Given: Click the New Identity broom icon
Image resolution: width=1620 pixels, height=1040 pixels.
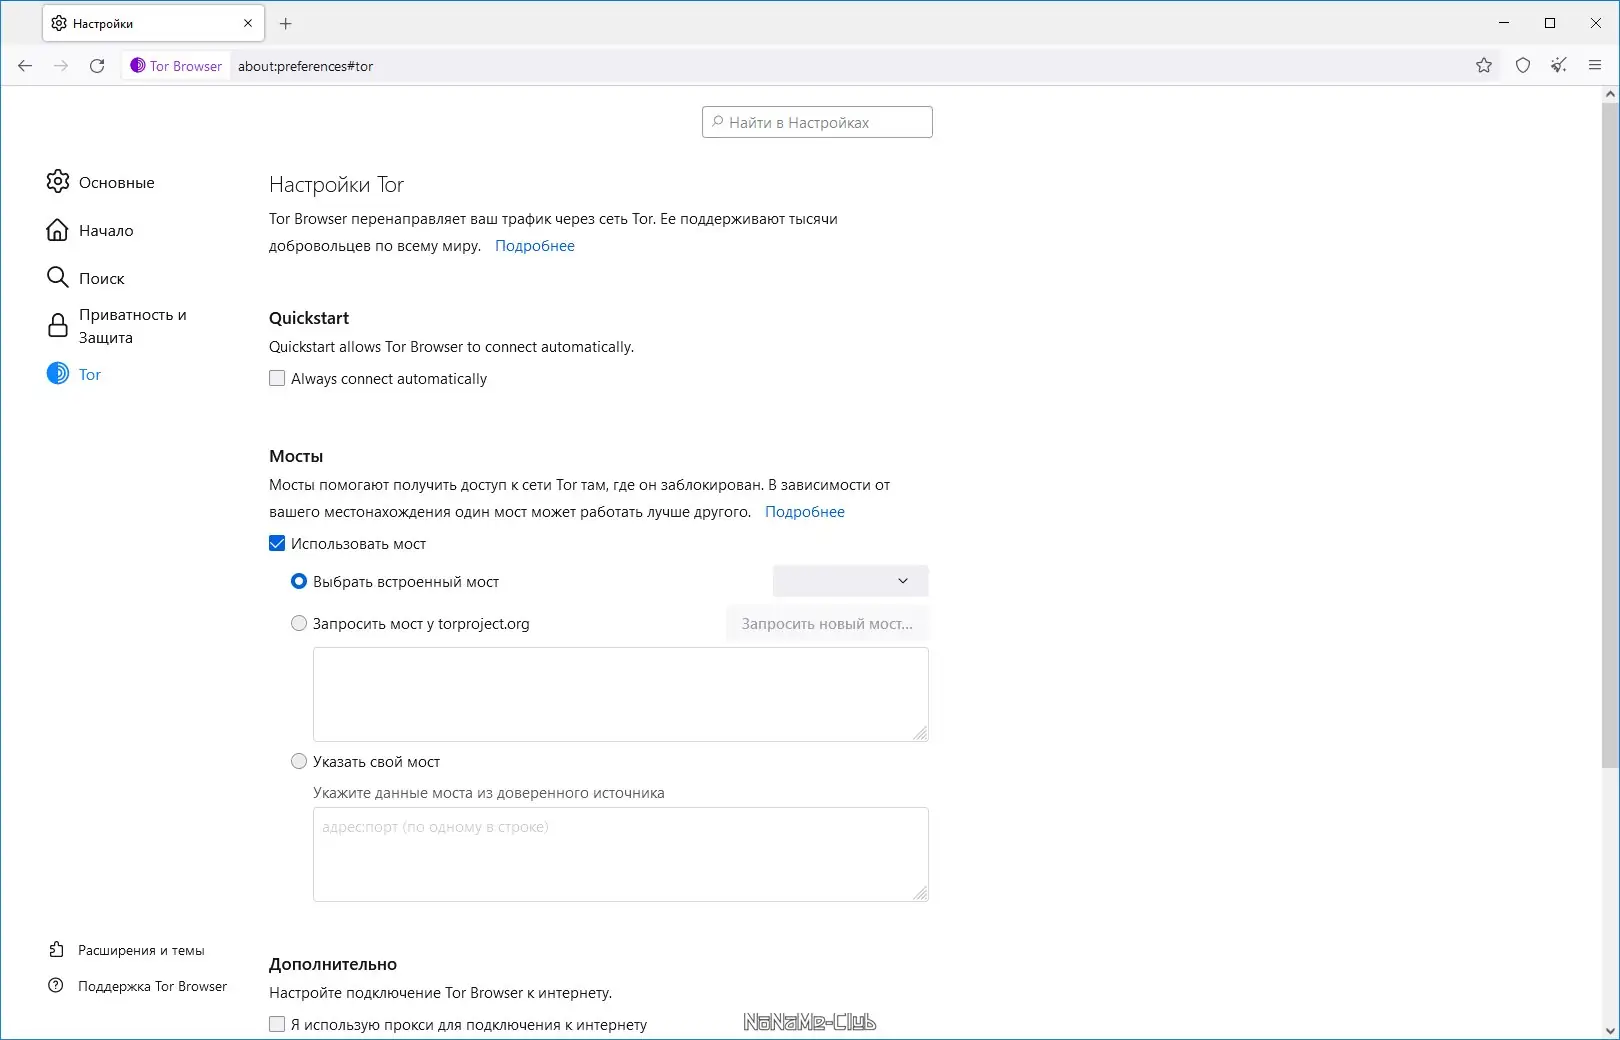Looking at the screenshot, I should pyautogui.click(x=1559, y=66).
